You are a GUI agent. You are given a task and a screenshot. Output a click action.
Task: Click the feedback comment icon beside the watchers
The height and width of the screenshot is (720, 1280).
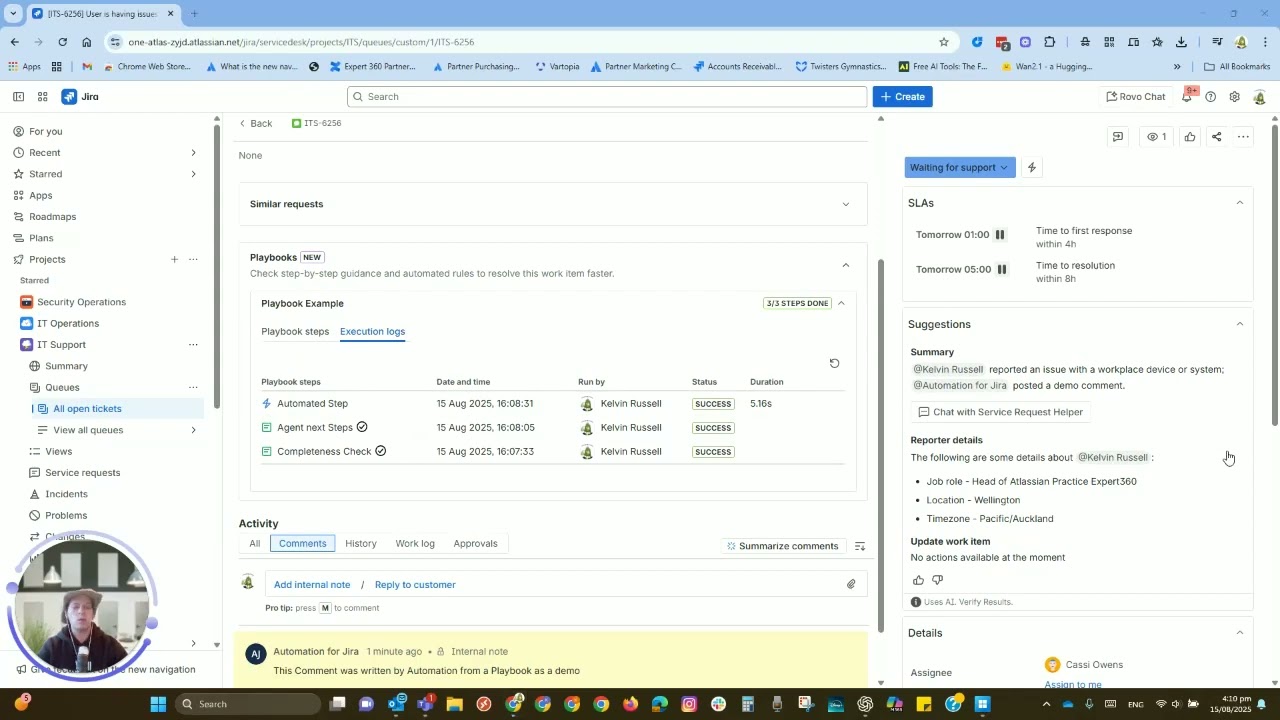pyautogui.click(x=1118, y=137)
